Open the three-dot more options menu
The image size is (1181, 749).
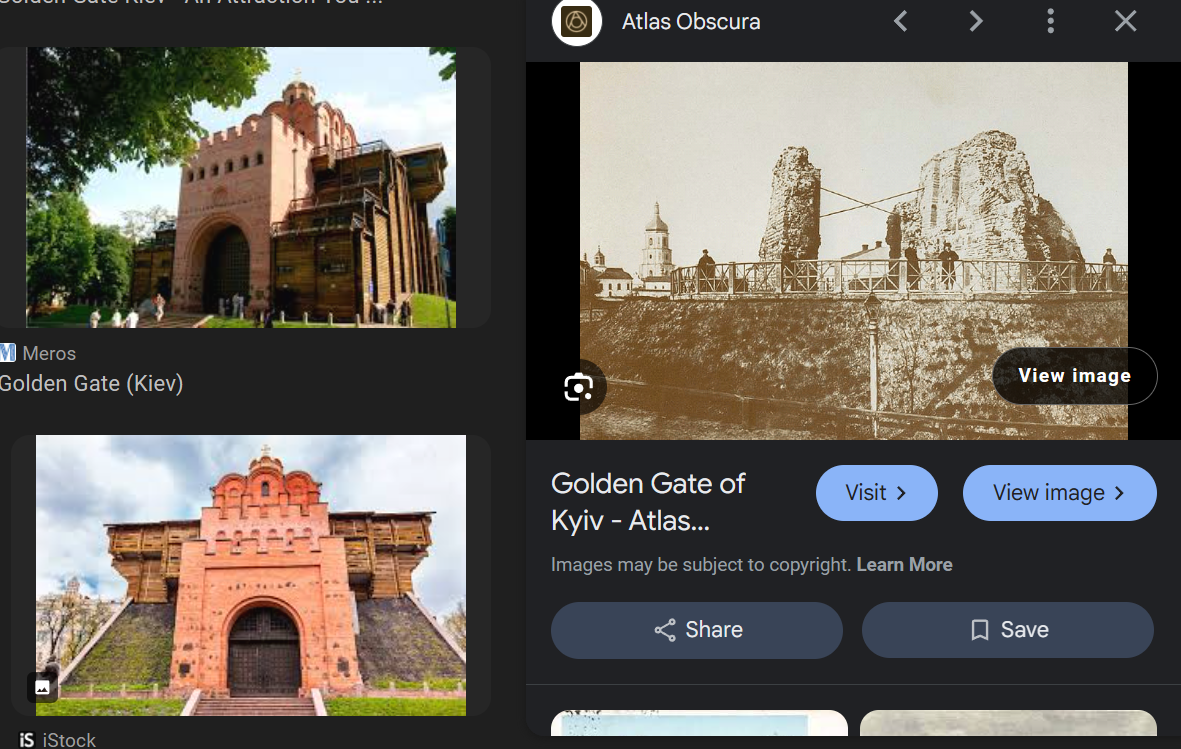point(1050,21)
